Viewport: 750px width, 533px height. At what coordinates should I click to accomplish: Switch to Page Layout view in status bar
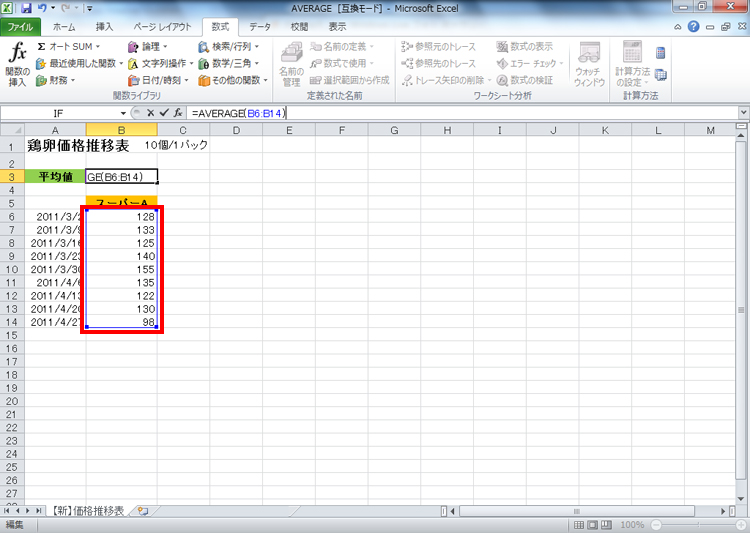click(x=593, y=525)
